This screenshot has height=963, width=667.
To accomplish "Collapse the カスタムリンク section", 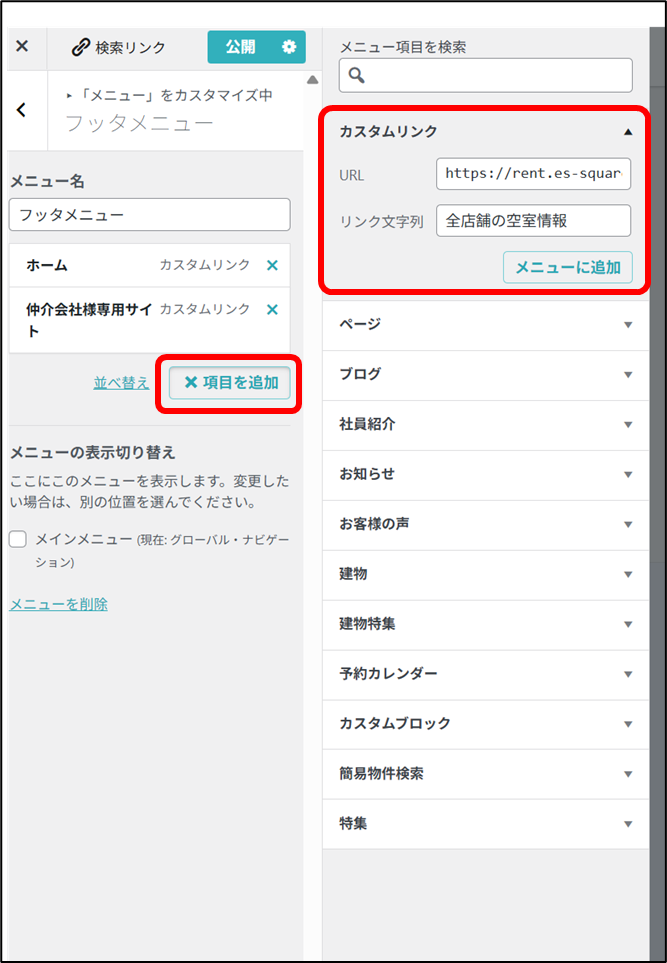I will click(627, 131).
